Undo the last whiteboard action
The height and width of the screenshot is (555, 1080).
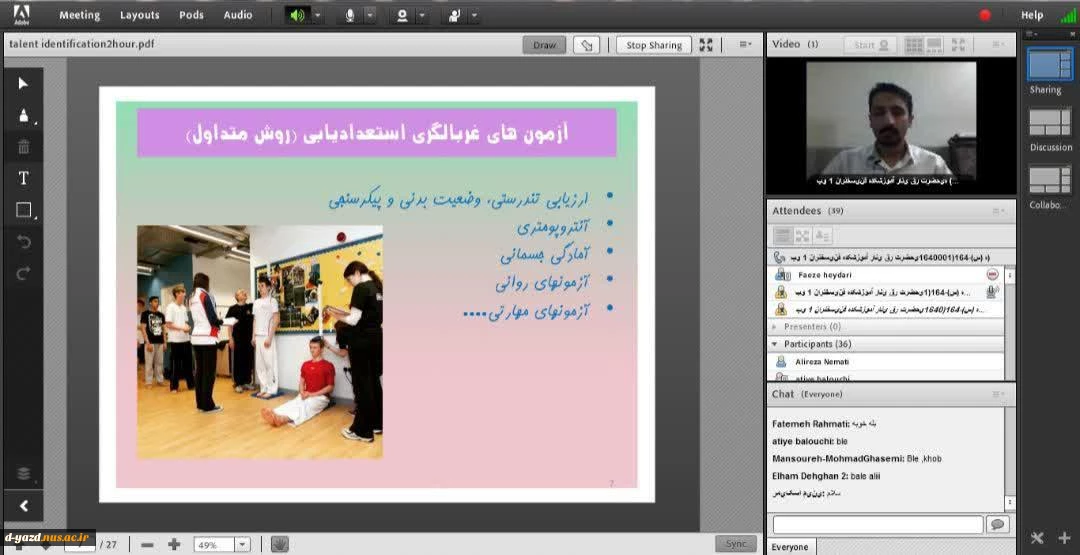[23, 242]
